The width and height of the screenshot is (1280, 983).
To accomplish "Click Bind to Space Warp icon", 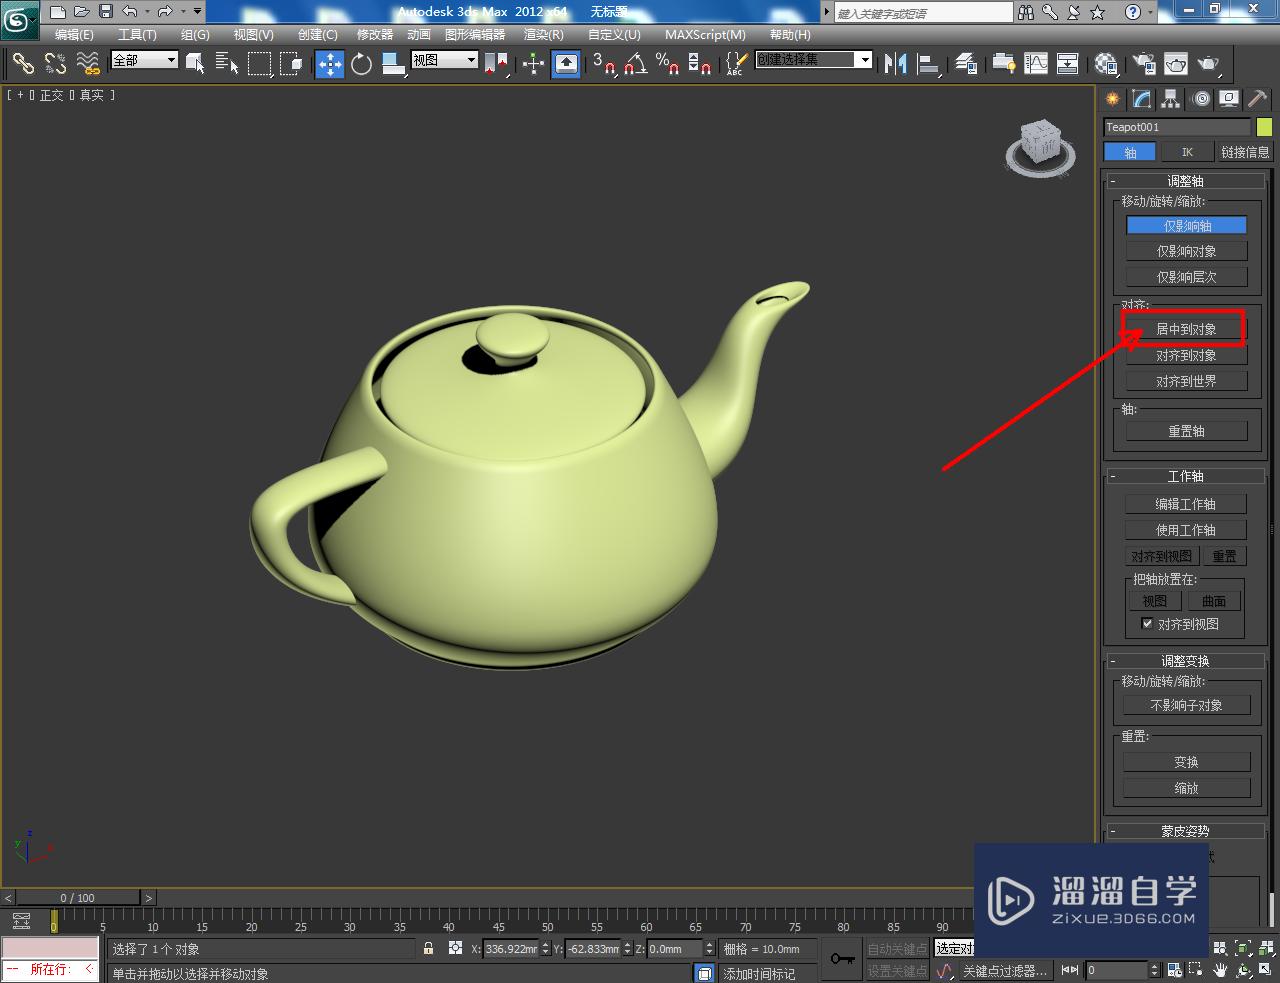I will (x=88, y=64).
